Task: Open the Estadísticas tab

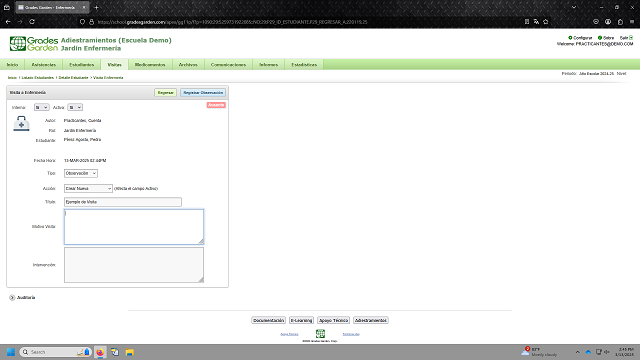Action: point(304,64)
